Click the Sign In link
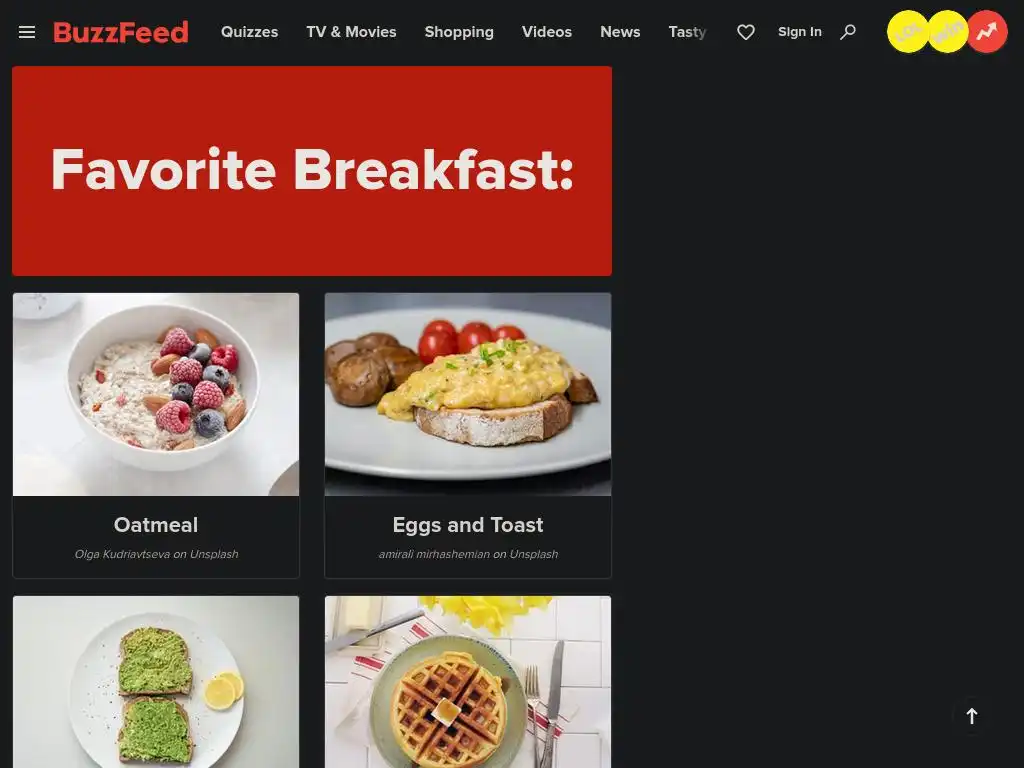 [x=799, y=32]
